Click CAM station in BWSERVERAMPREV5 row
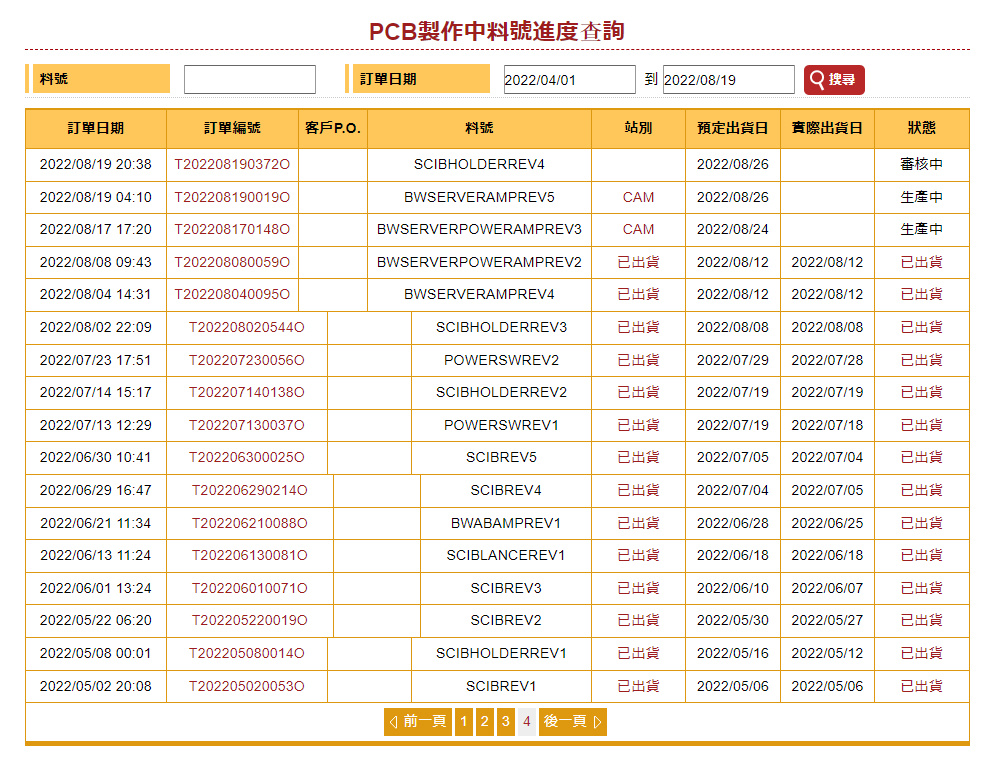This screenshot has height=761, width=989. tap(638, 197)
